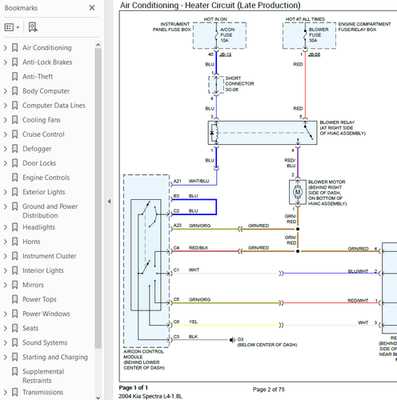Click the bookmarks panel scrollbar thumb
The image size is (397, 400).
[x=98, y=198]
